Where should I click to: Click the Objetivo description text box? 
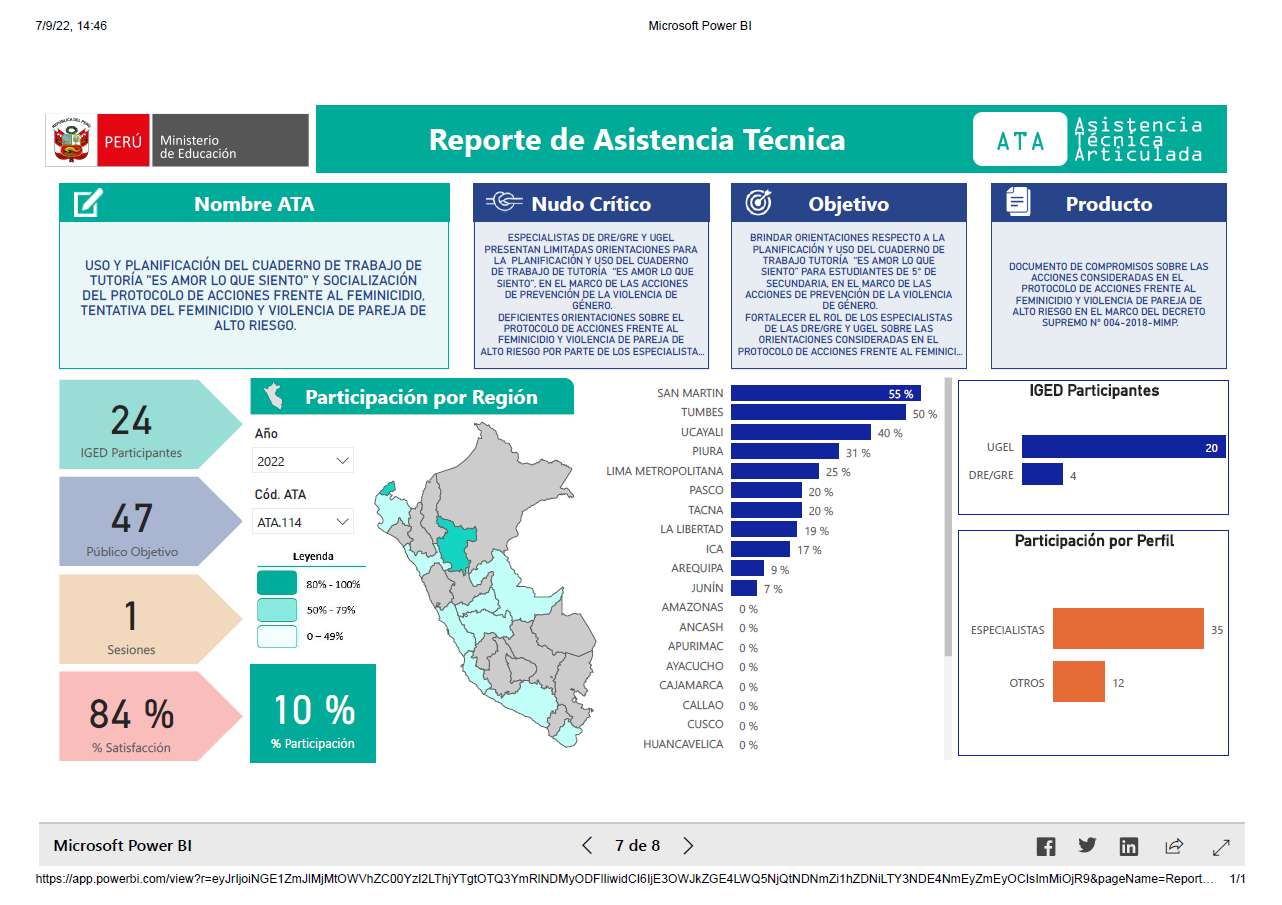coord(849,295)
